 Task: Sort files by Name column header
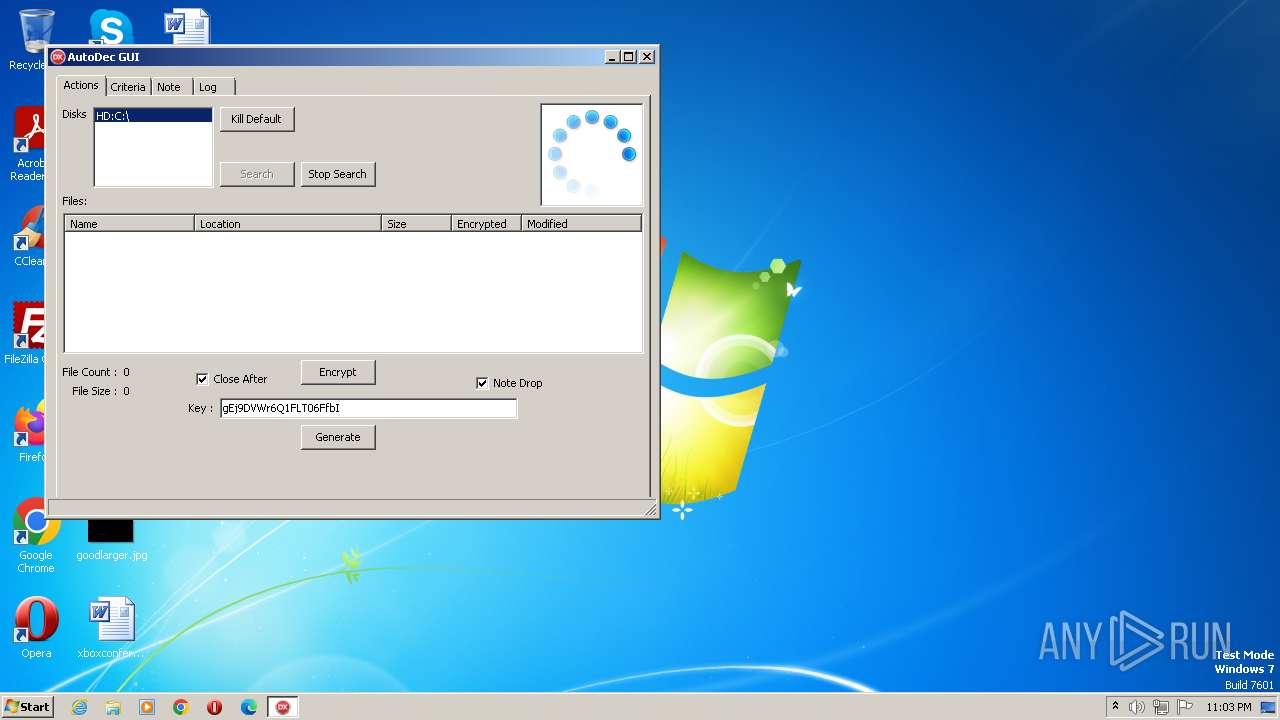point(129,224)
